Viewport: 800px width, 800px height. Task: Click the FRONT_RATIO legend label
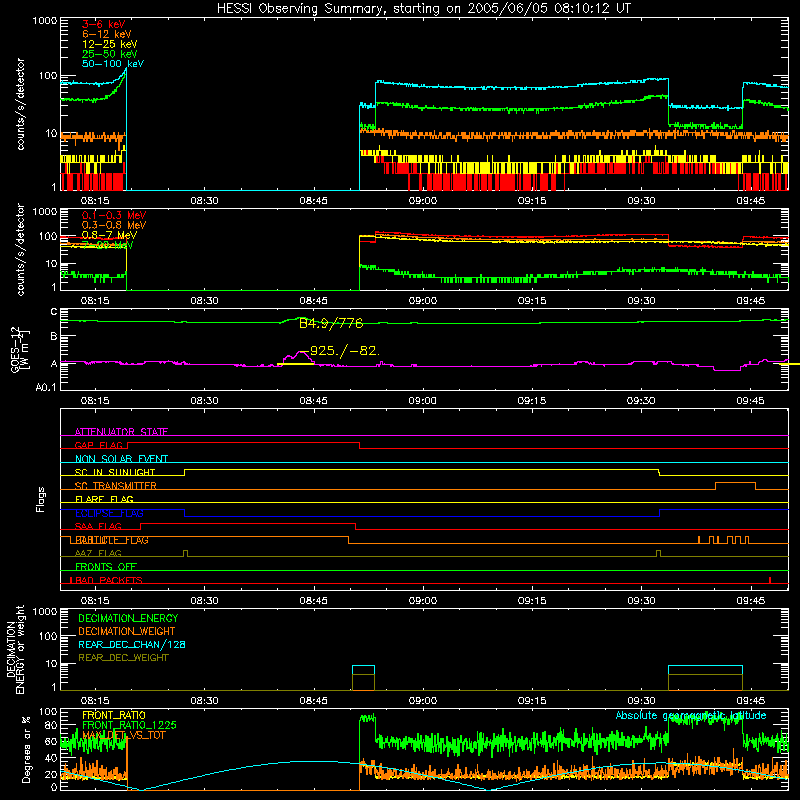(x=114, y=715)
